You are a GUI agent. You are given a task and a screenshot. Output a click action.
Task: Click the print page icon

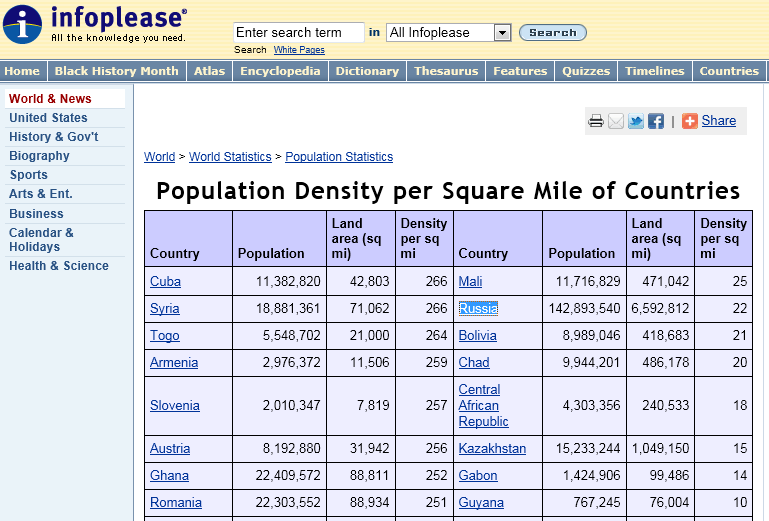click(x=596, y=121)
